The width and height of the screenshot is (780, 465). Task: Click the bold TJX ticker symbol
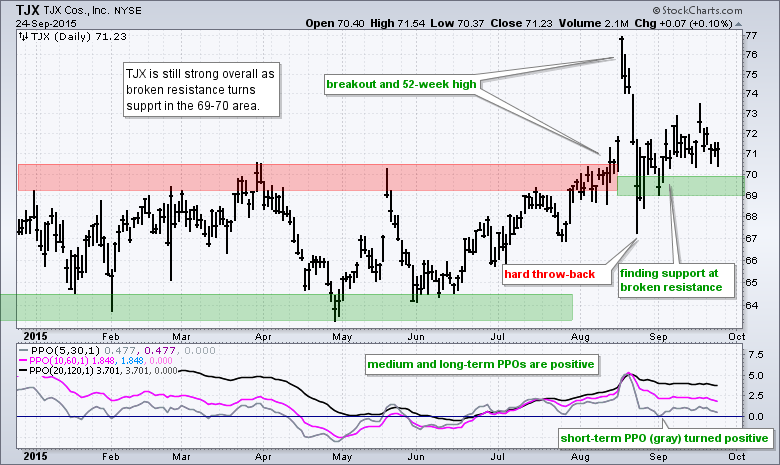point(27,9)
